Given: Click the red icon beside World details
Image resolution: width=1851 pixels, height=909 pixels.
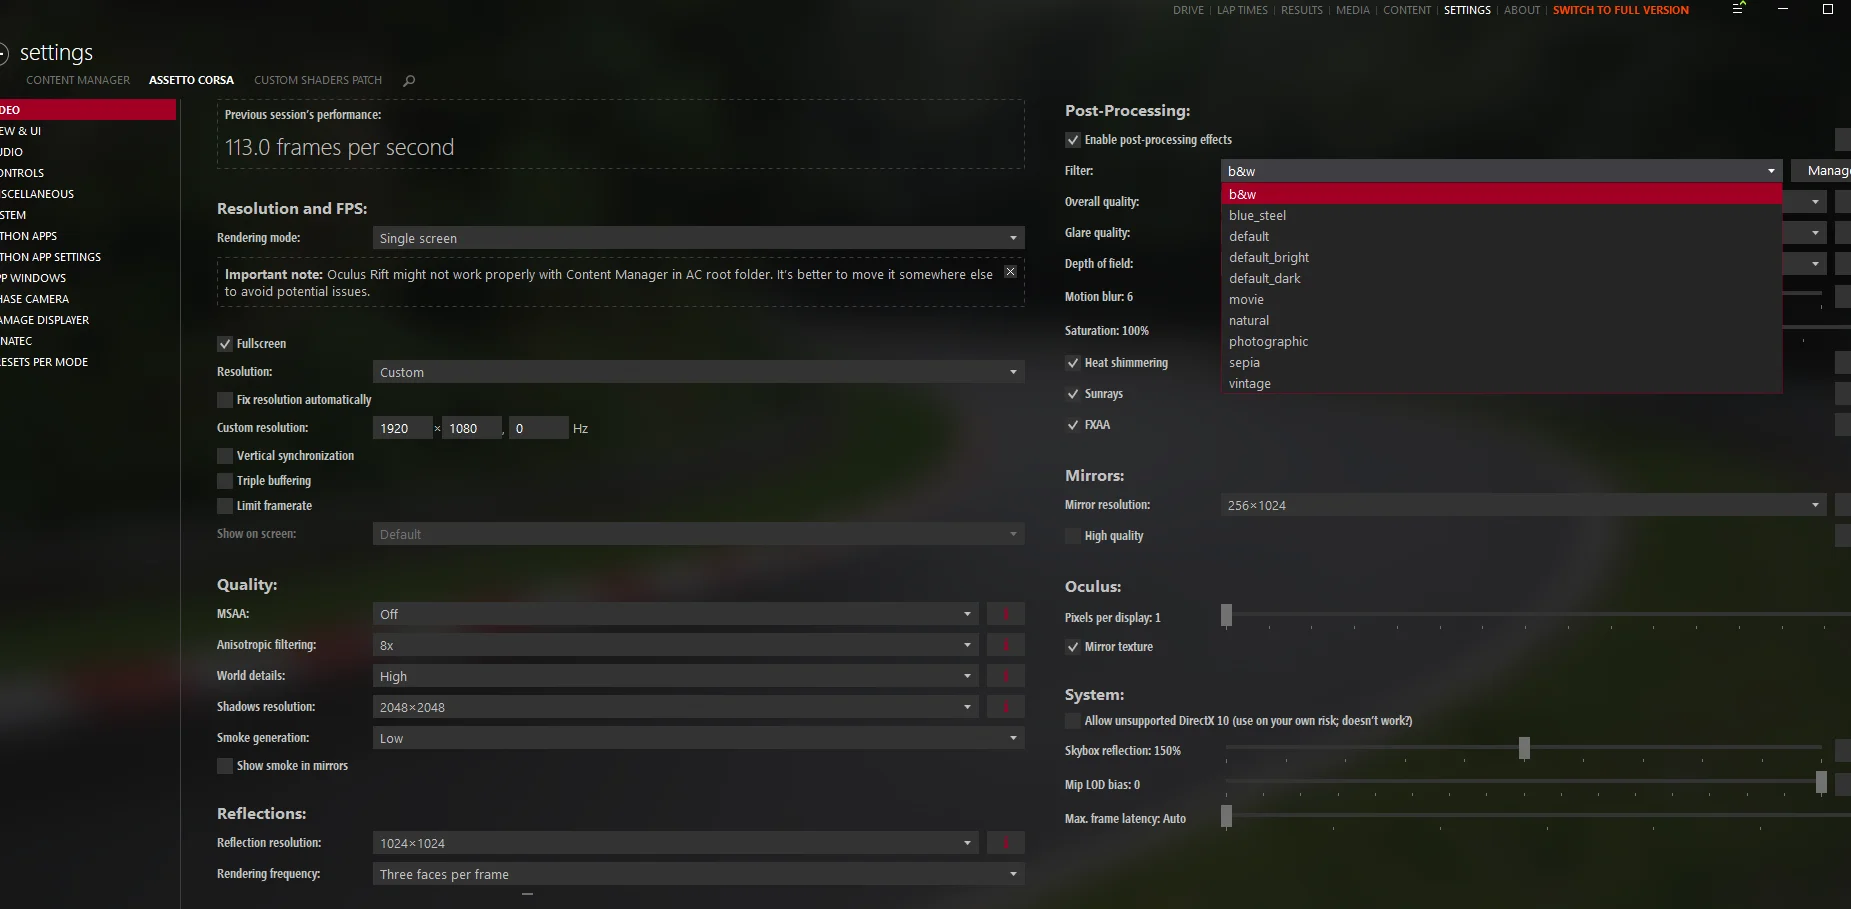Looking at the screenshot, I should point(1005,676).
